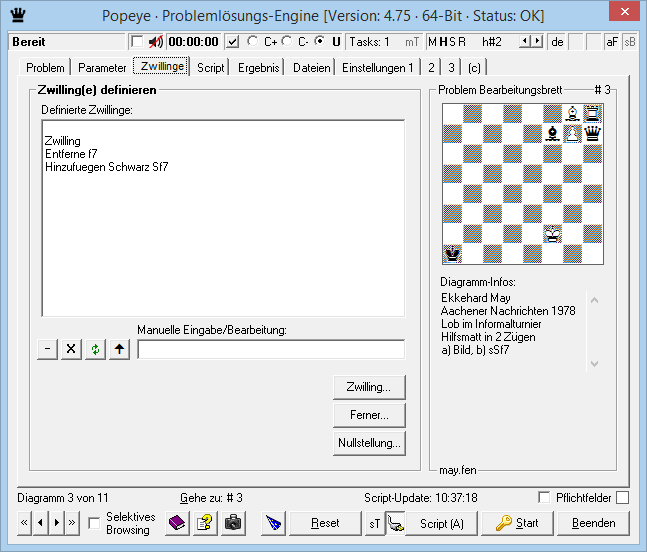This screenshot has height=552, width=647.
Task: Click the brush icon beside Script (A)
Action: point(395,524)
